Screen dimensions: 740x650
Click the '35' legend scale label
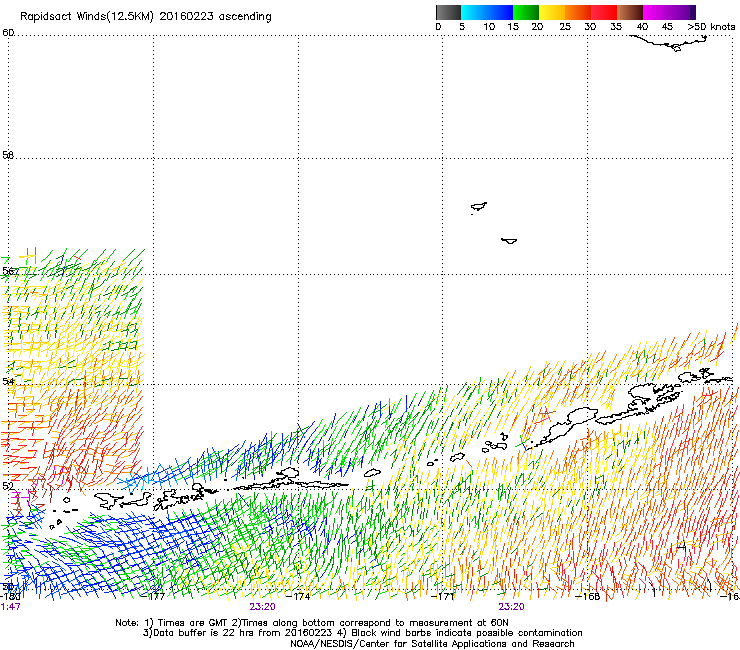tap(616, 27)
